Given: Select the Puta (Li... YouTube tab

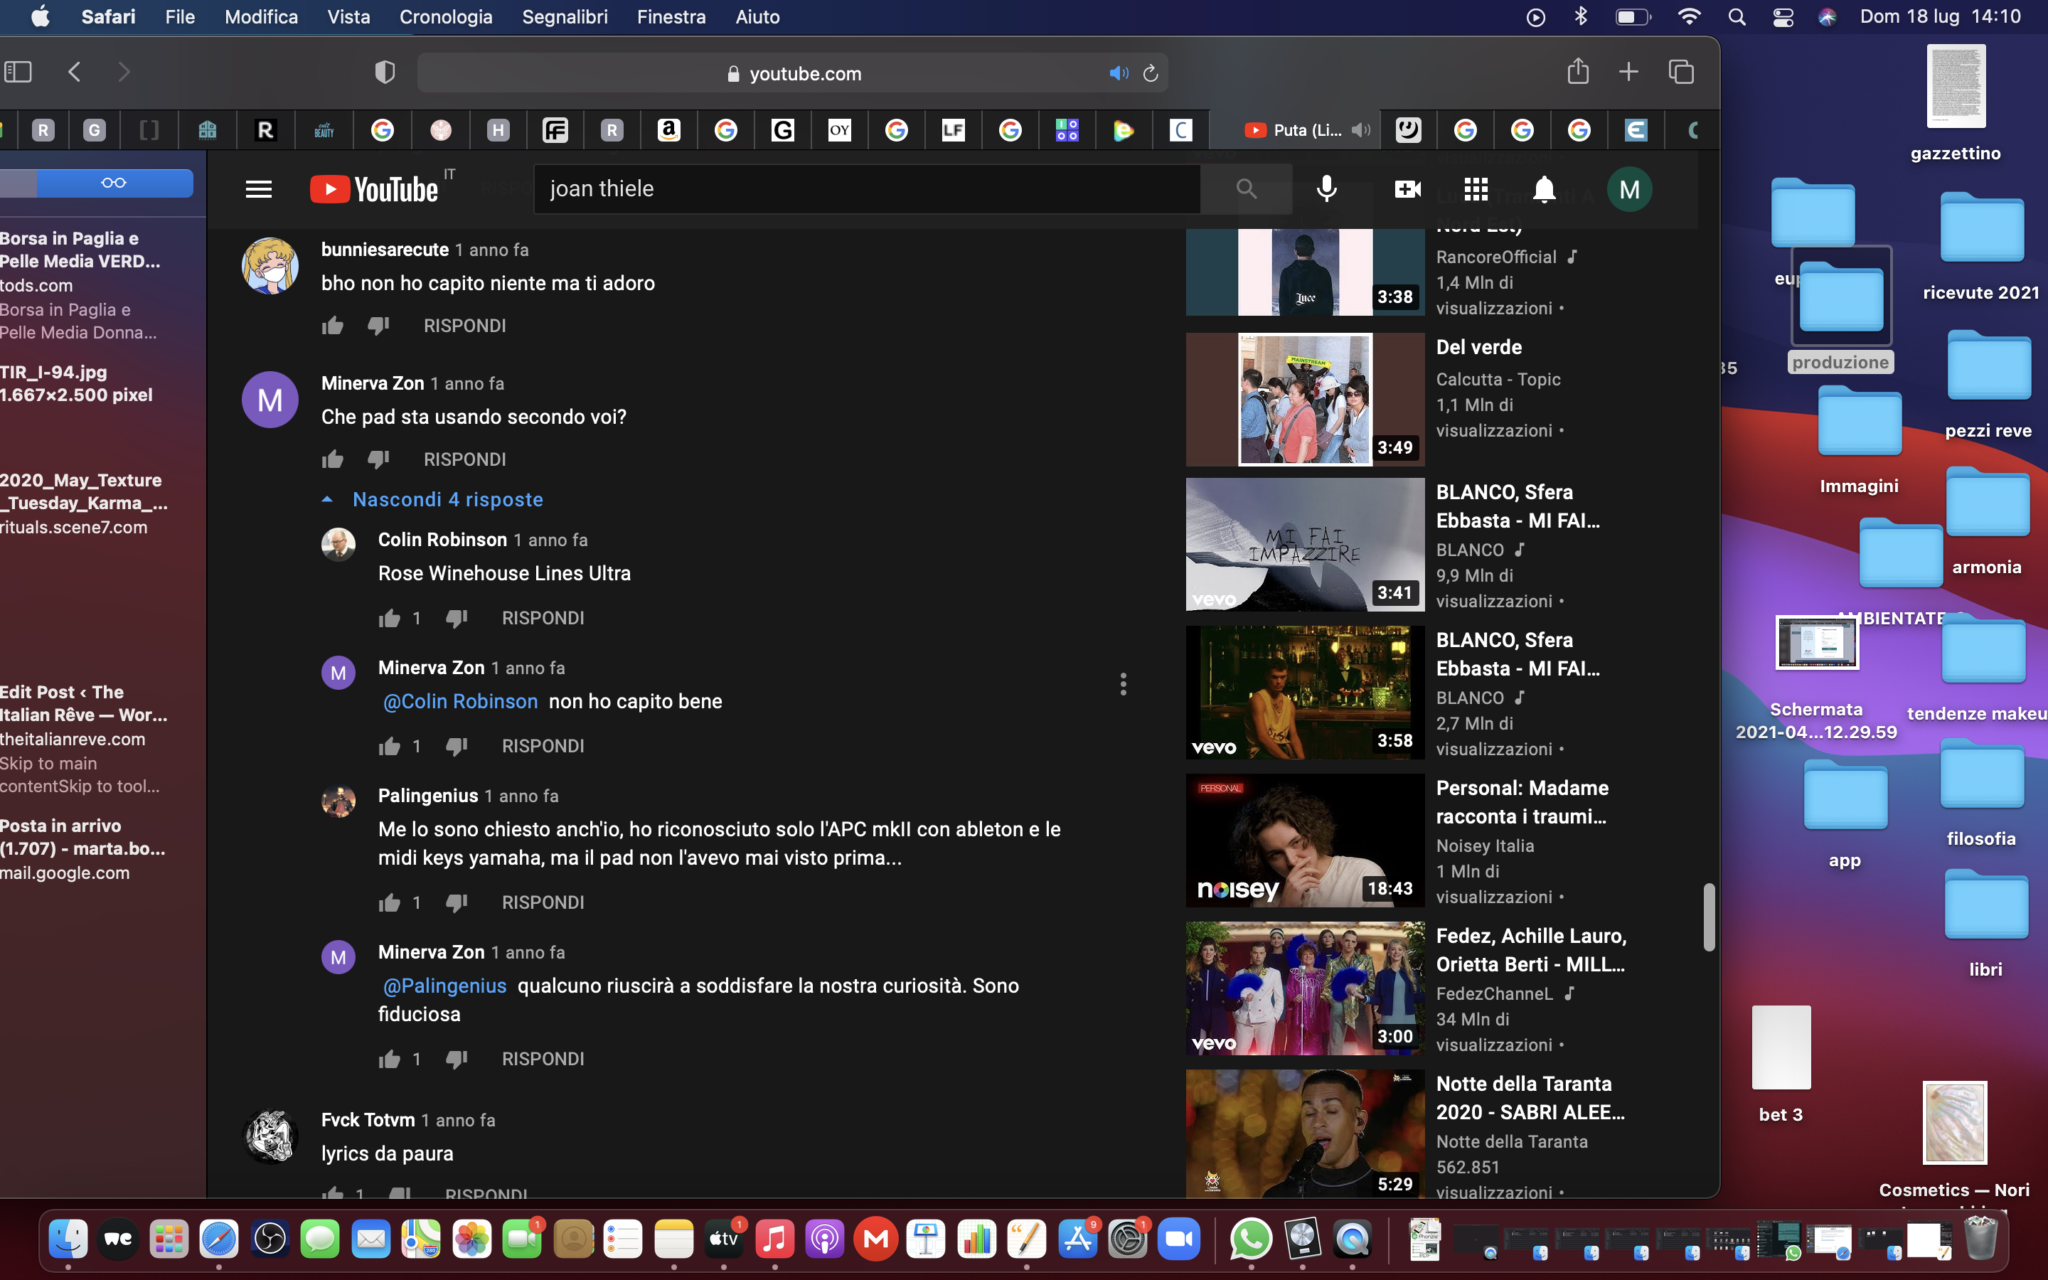Looking at the screenshot, I should click(x=1294, y=130).
